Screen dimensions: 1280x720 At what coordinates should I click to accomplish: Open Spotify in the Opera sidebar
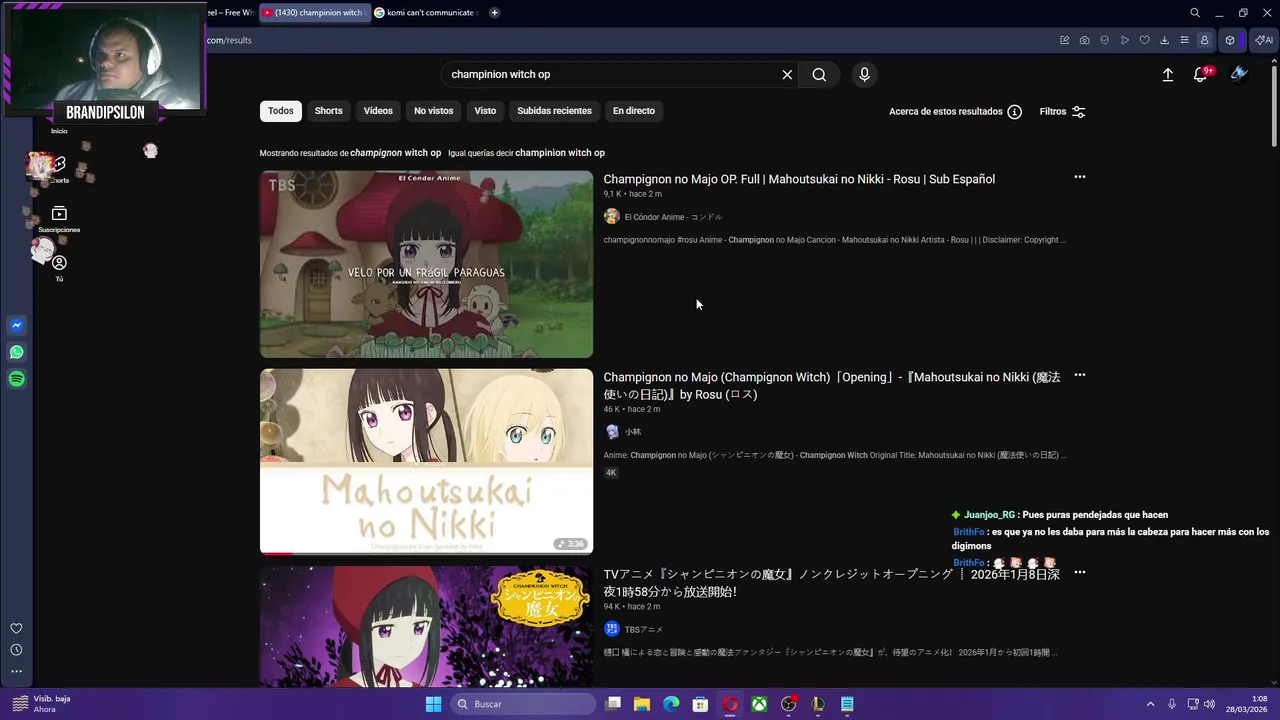pos(17,379)
